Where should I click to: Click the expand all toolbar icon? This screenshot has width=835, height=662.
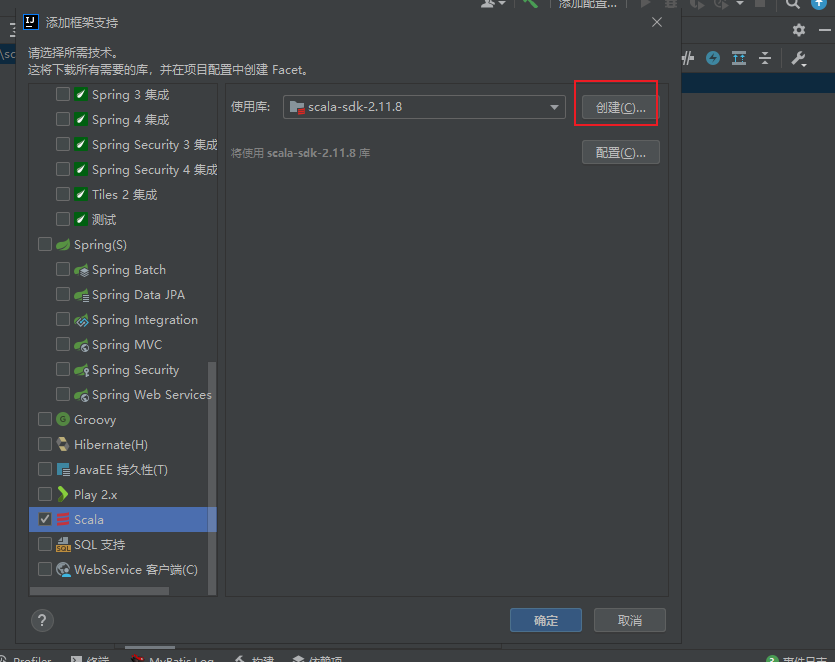coord(739,58)
